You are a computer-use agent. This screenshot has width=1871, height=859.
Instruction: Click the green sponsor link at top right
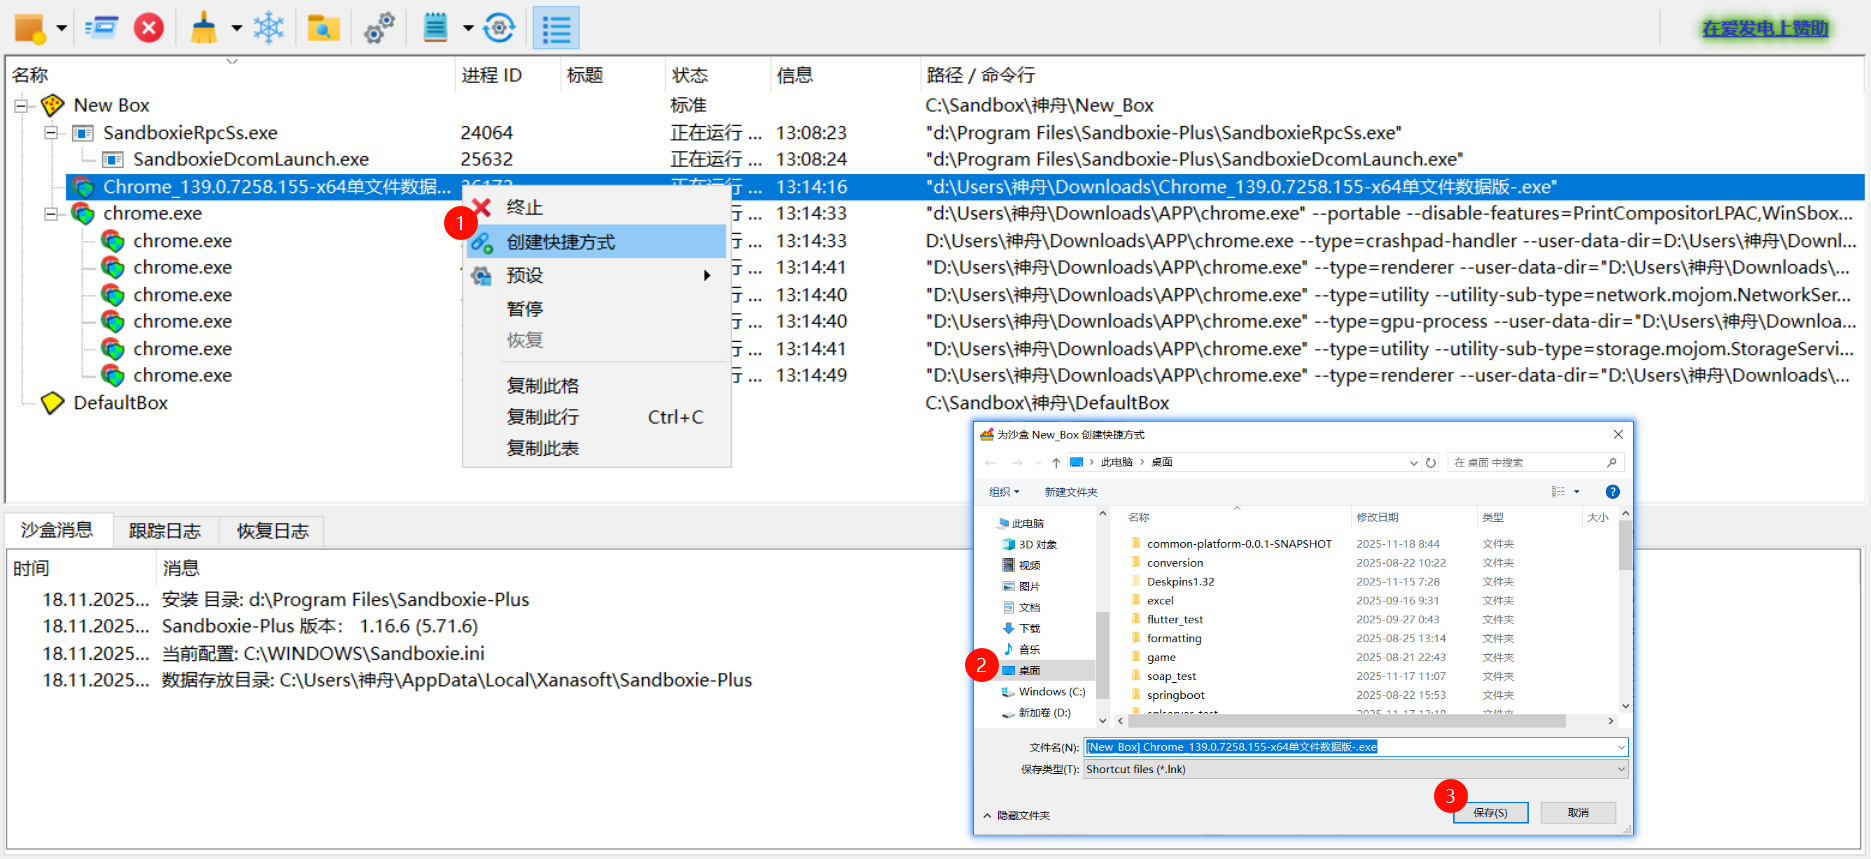pos(1765,29)
